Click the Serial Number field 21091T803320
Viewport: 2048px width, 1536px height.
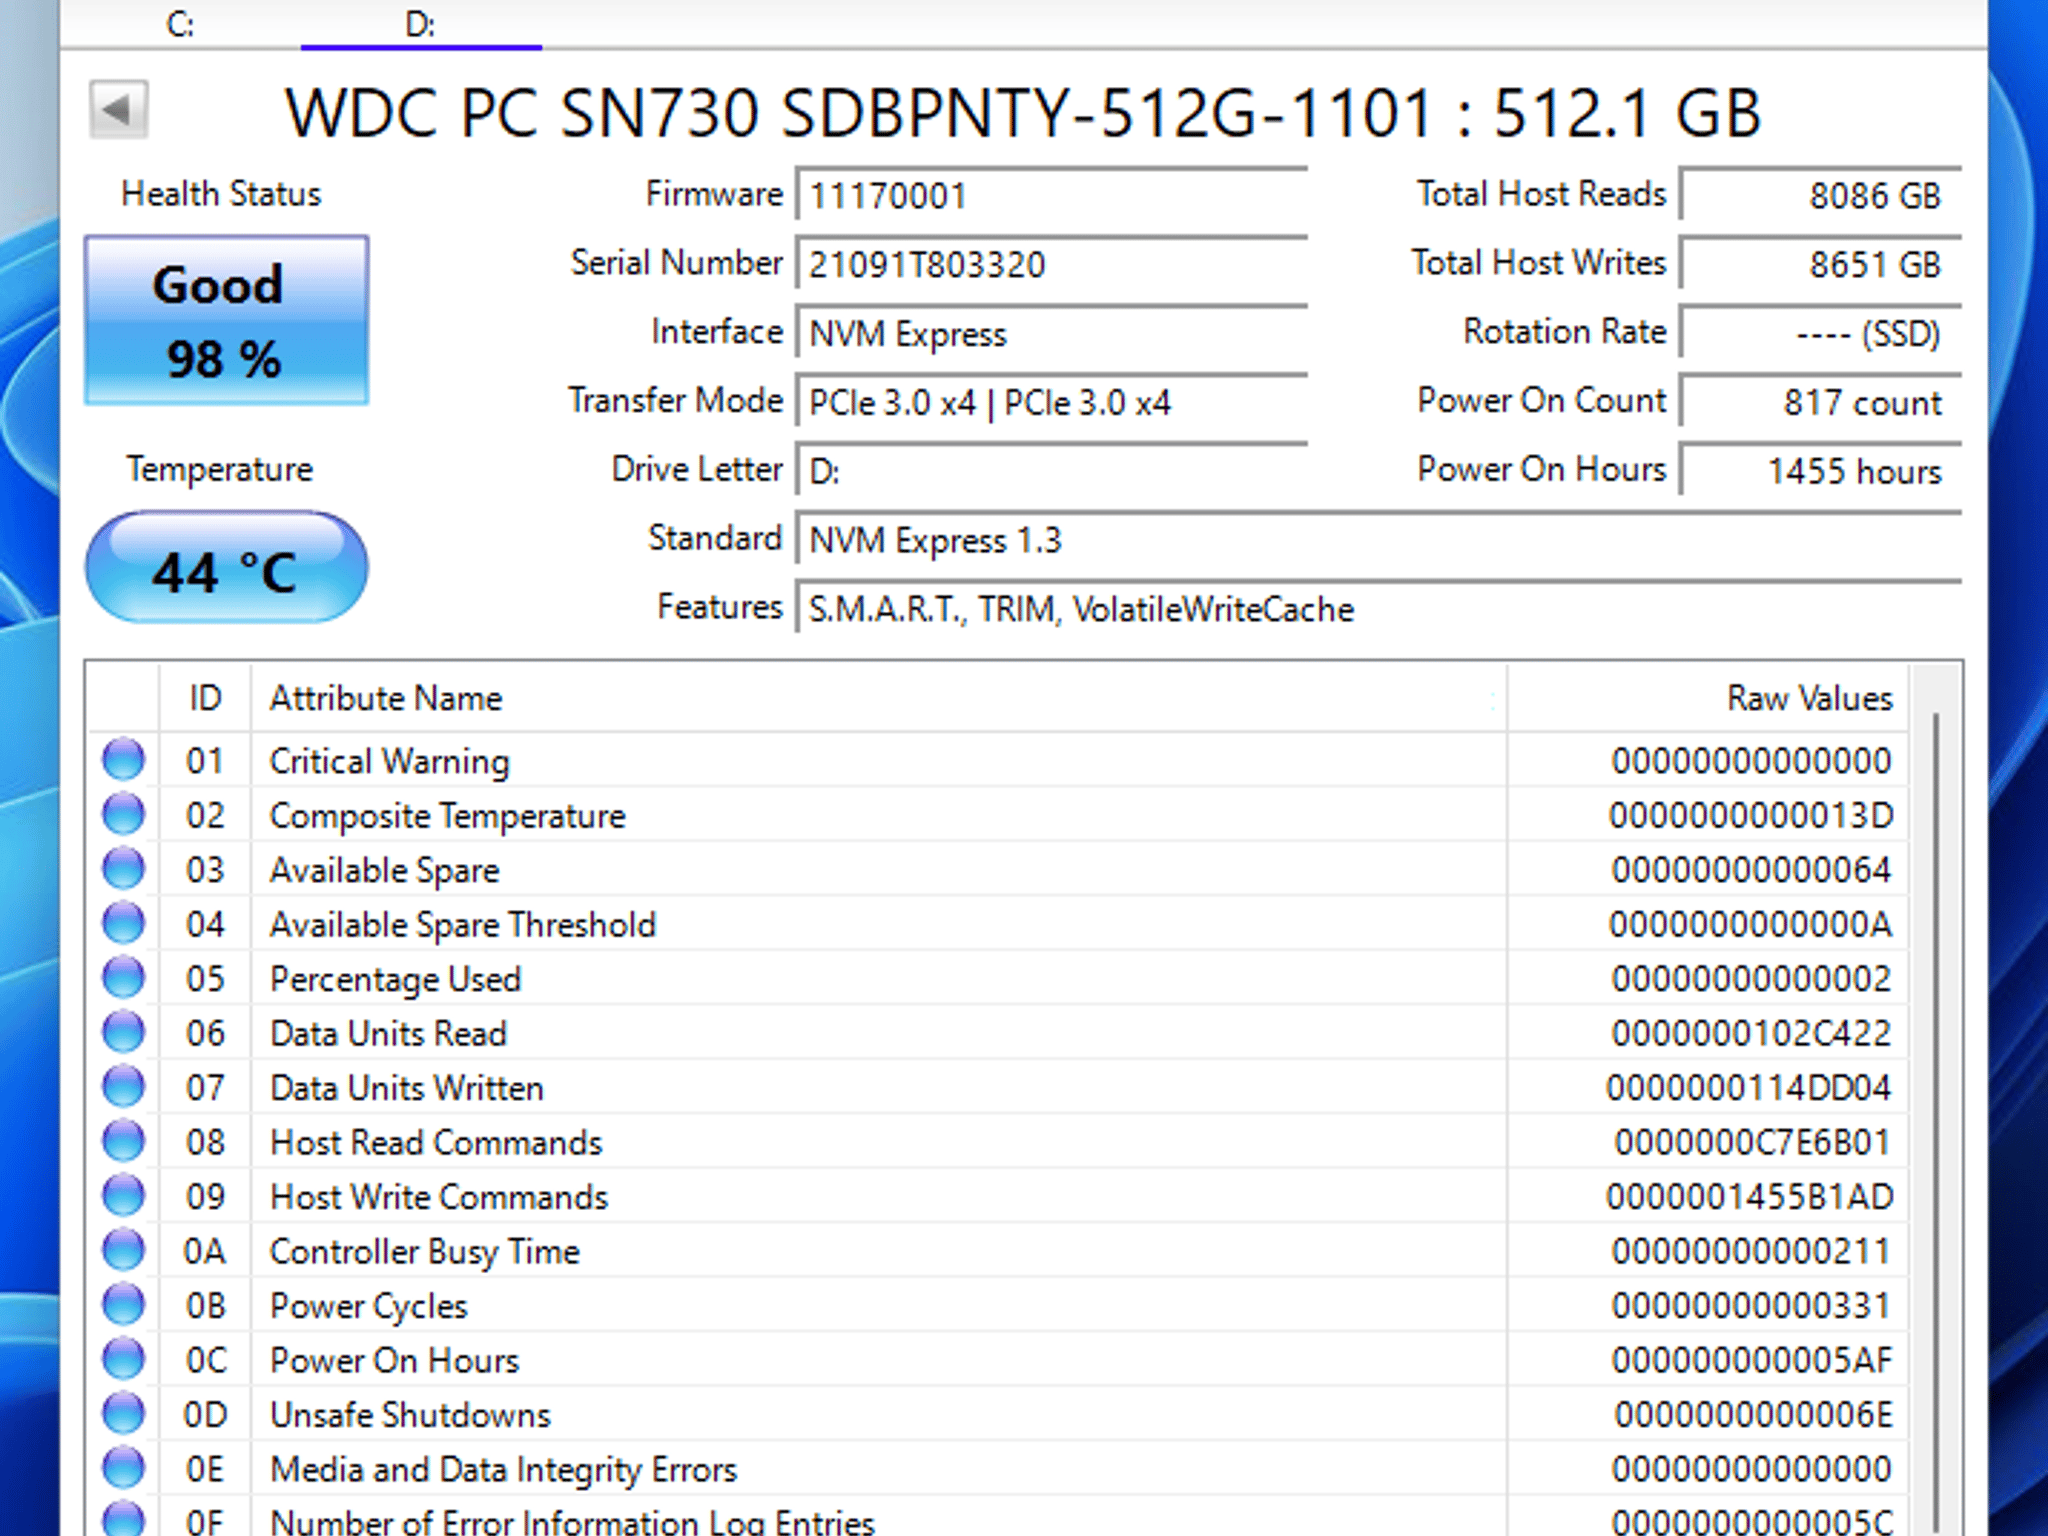[1052, 264]
